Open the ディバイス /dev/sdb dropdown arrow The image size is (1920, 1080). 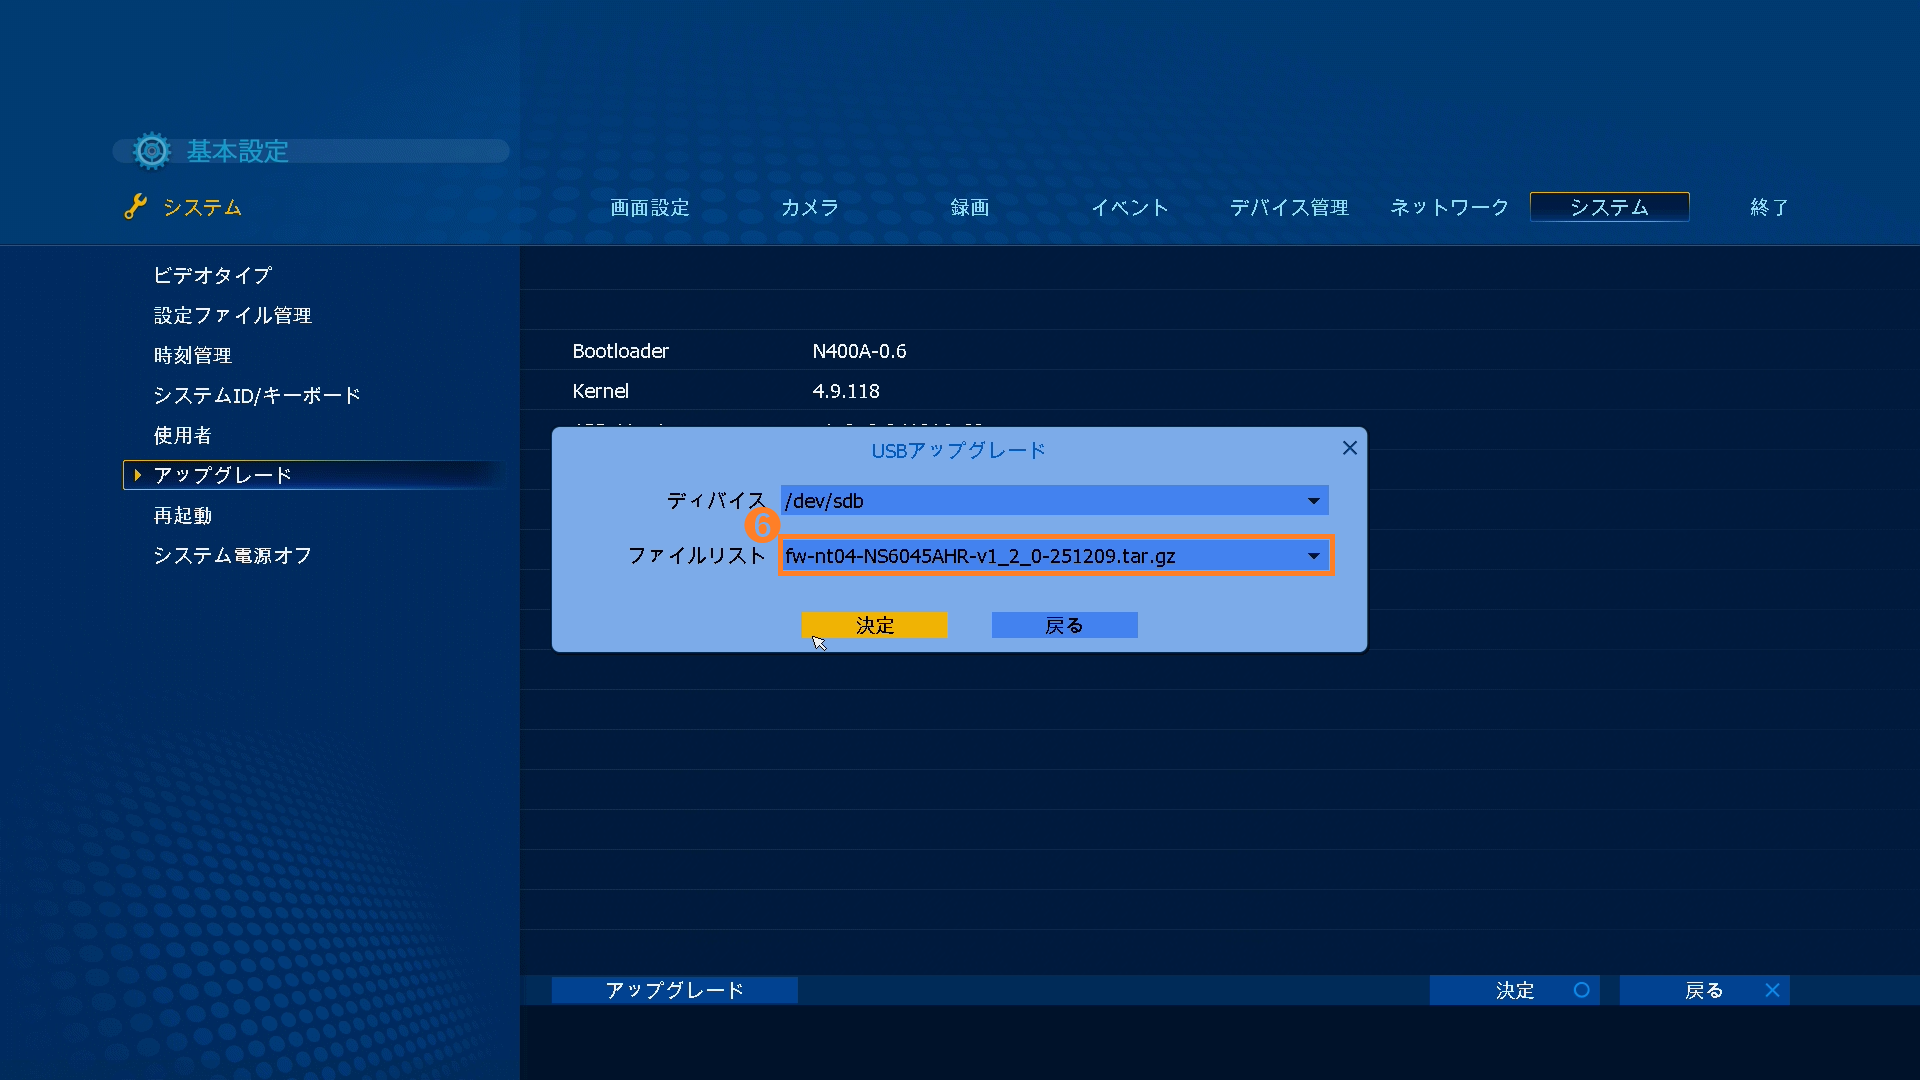[x=1313, y=501]
